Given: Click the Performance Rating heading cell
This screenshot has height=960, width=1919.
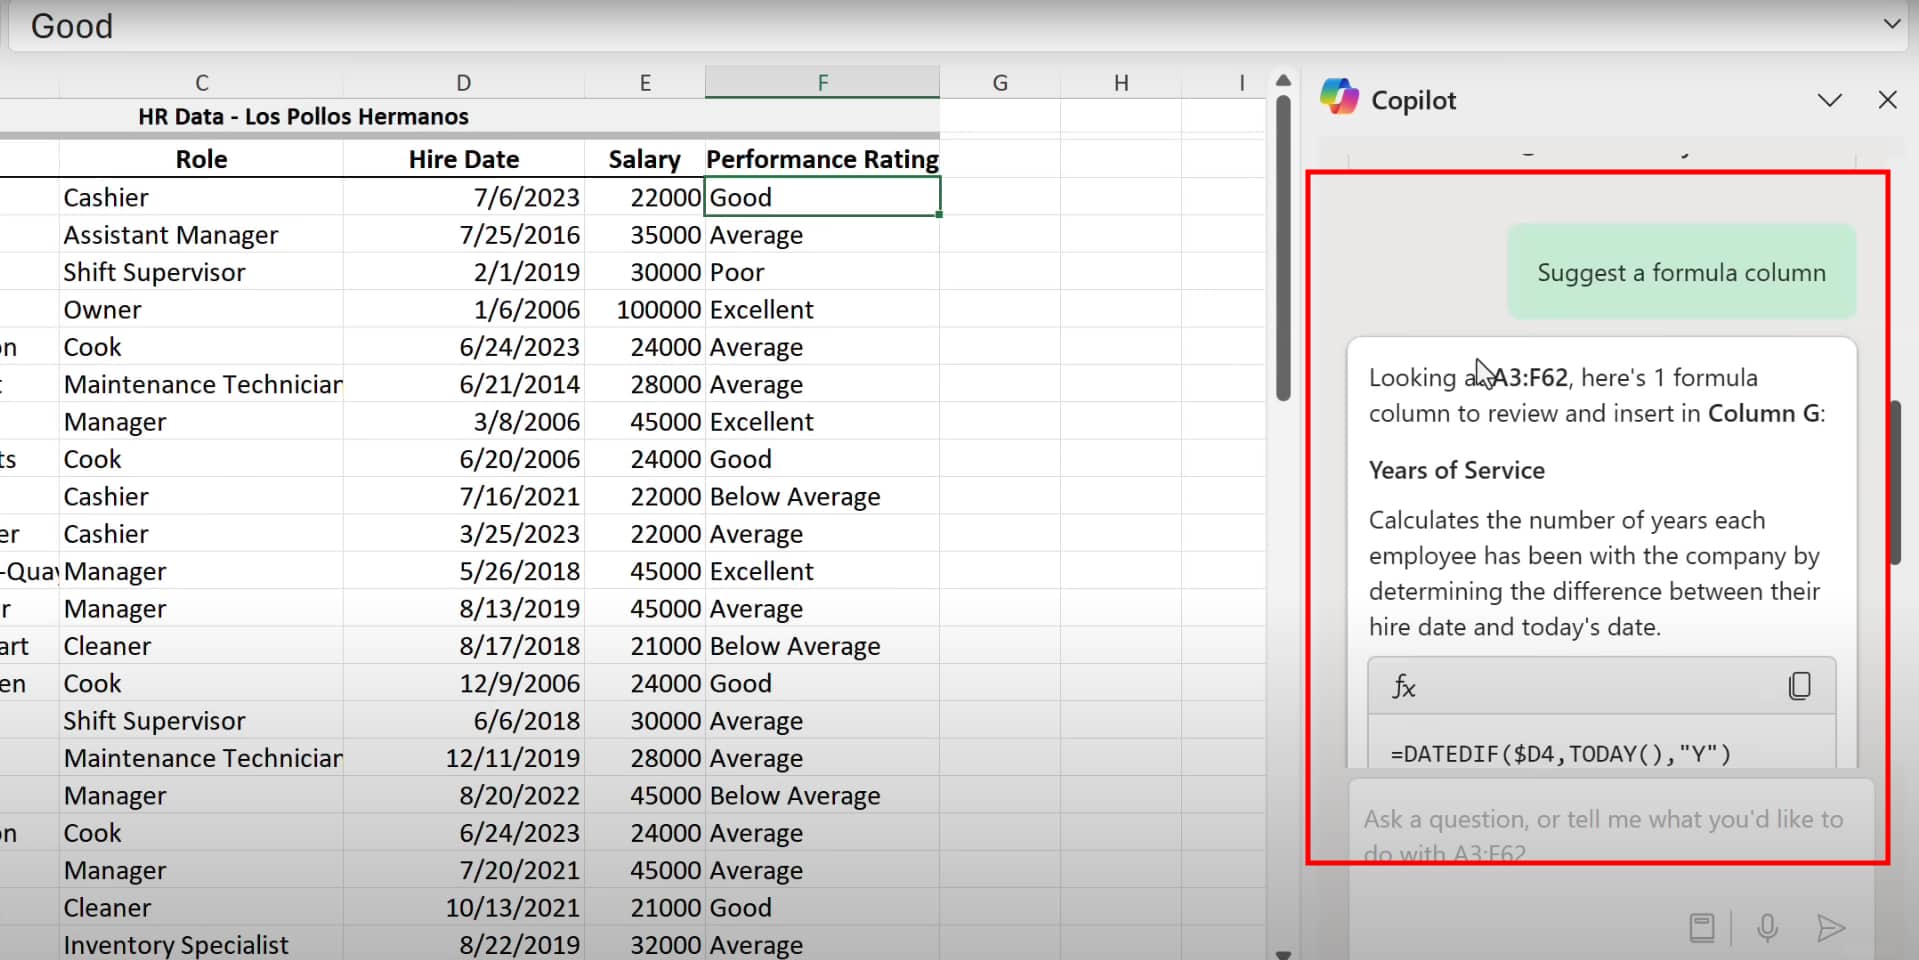Looking at the screenshot, I should 822,159.
